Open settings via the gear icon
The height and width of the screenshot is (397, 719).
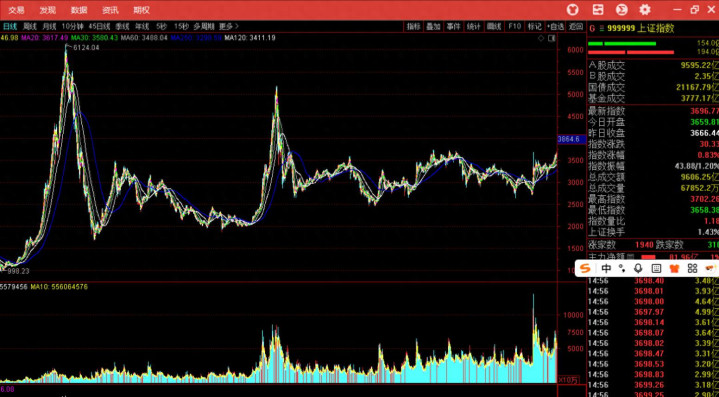[645, 10]
